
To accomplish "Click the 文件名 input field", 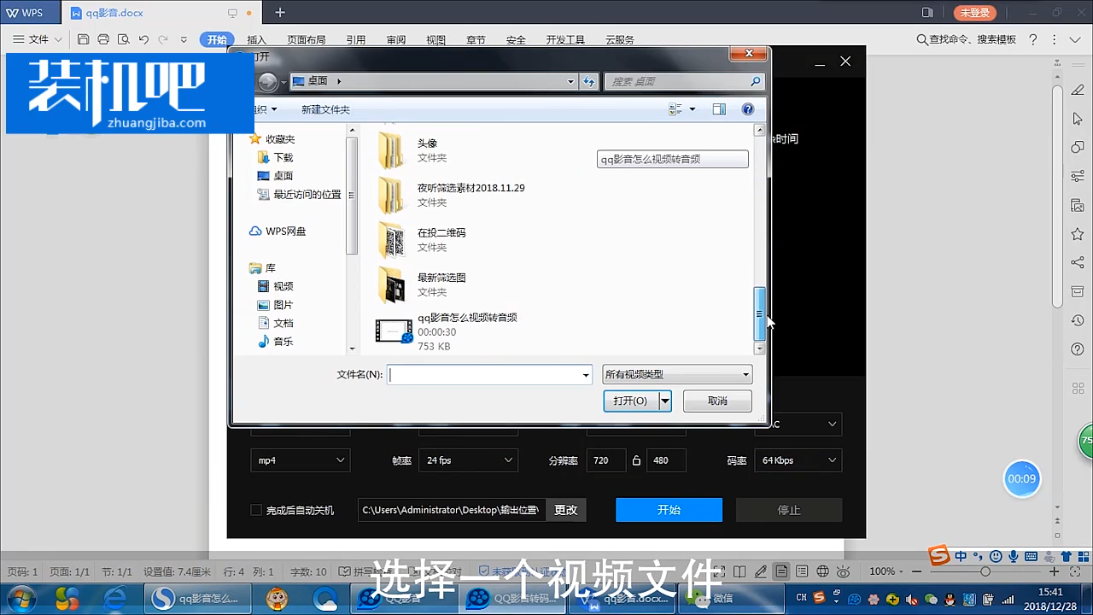I will pos(485,375).
